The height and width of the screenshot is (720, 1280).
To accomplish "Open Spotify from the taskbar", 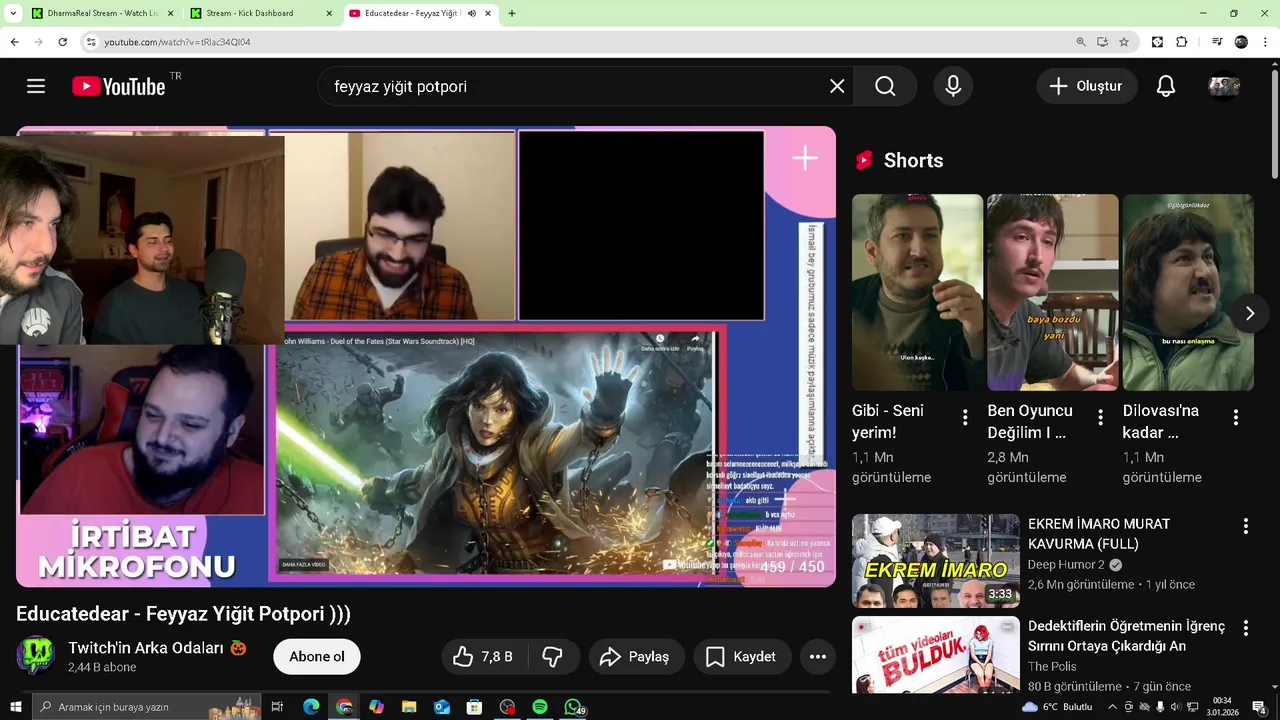I will pyautogui.click(x=540, y=707).
